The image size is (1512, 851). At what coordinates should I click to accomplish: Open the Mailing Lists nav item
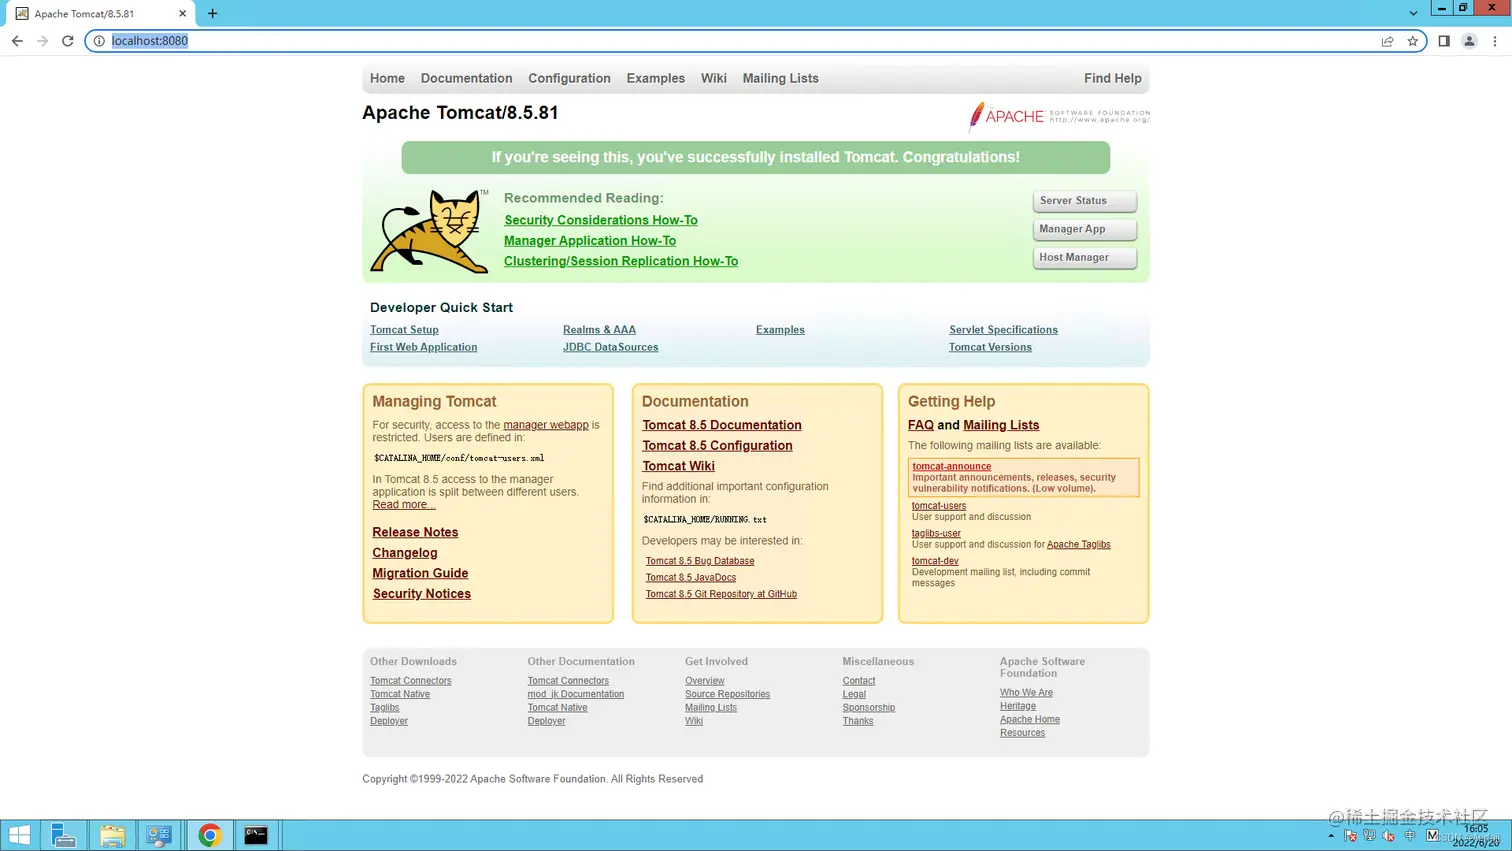[780, 78]
